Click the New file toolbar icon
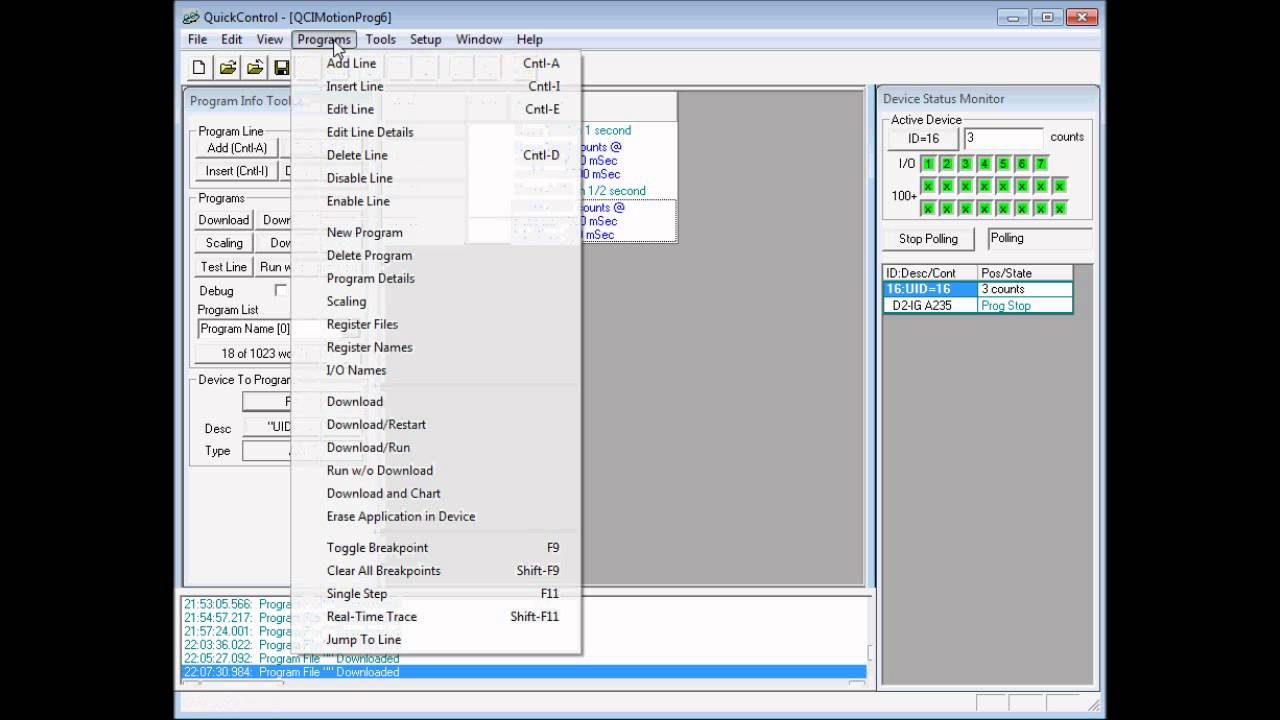This screenshot has width=1280, height=720. click(199, 67)
